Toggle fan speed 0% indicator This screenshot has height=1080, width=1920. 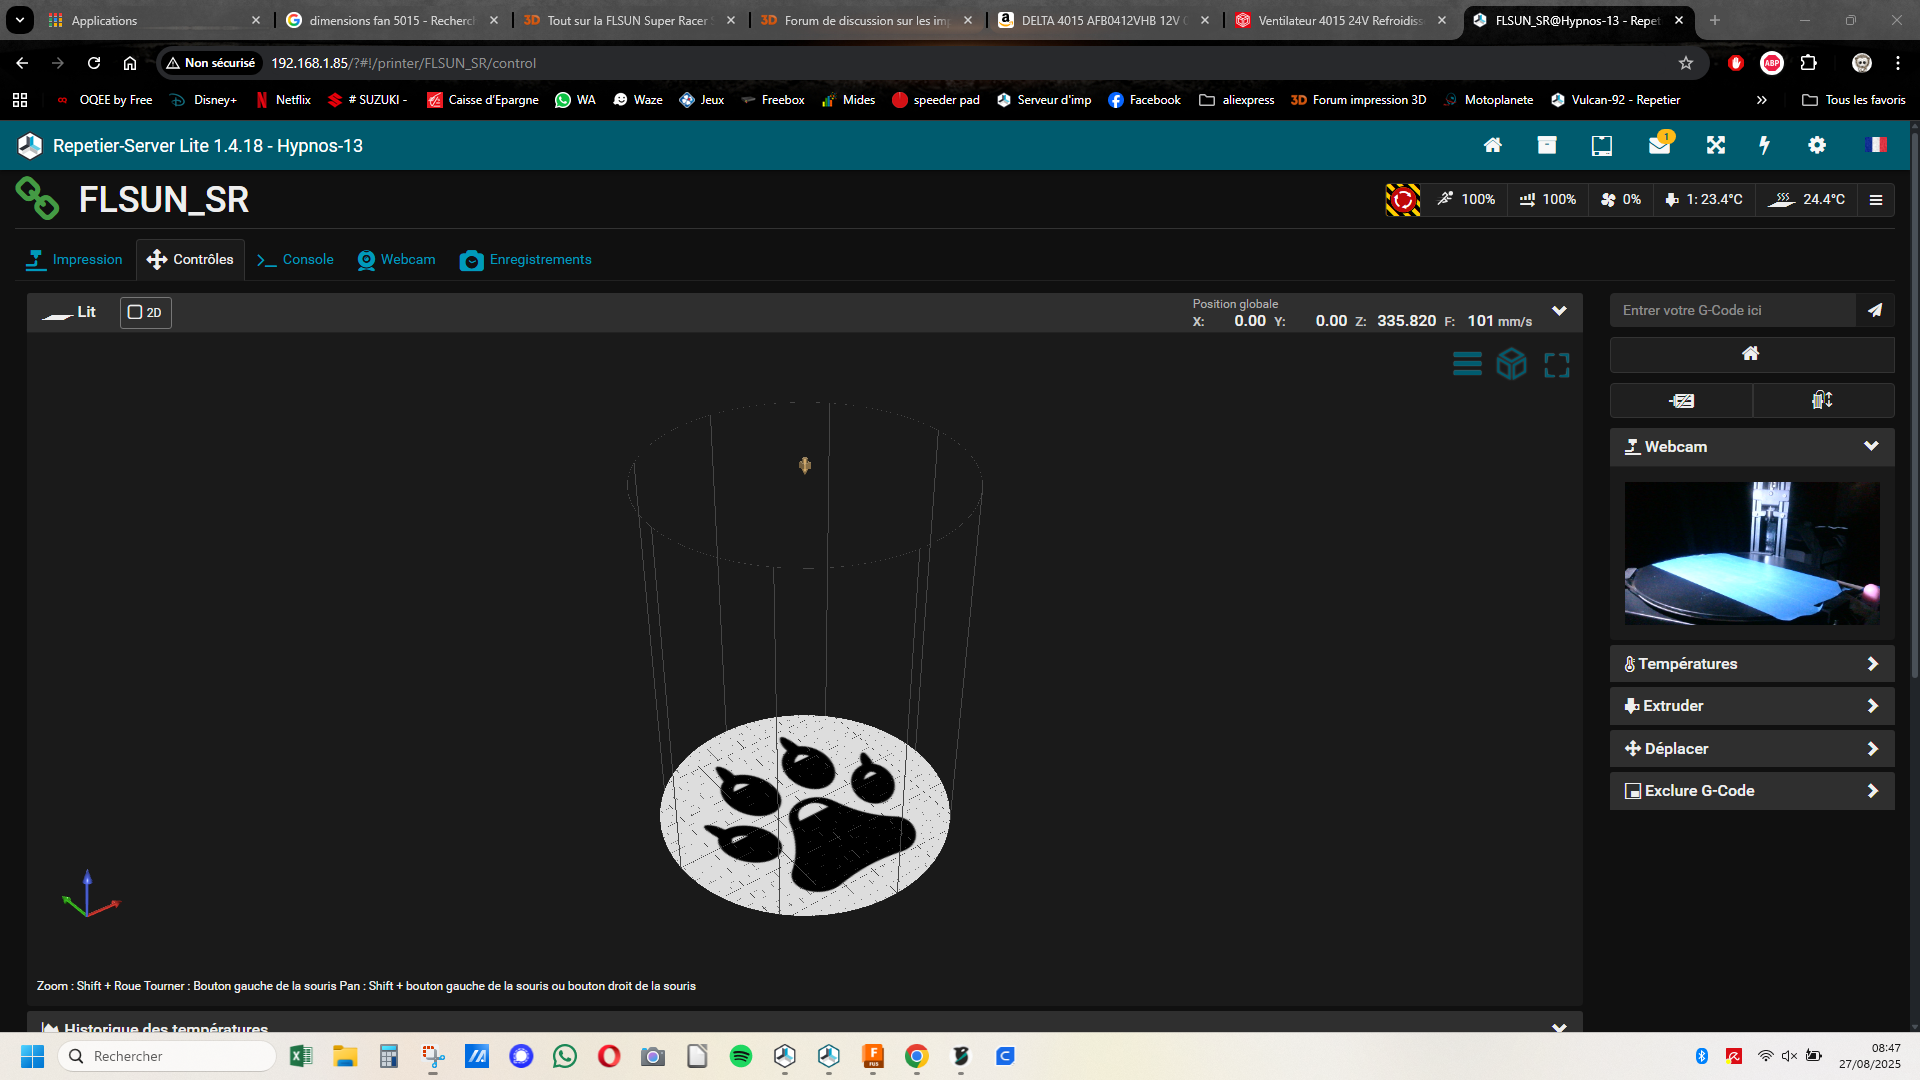(x=1620, y=200)
